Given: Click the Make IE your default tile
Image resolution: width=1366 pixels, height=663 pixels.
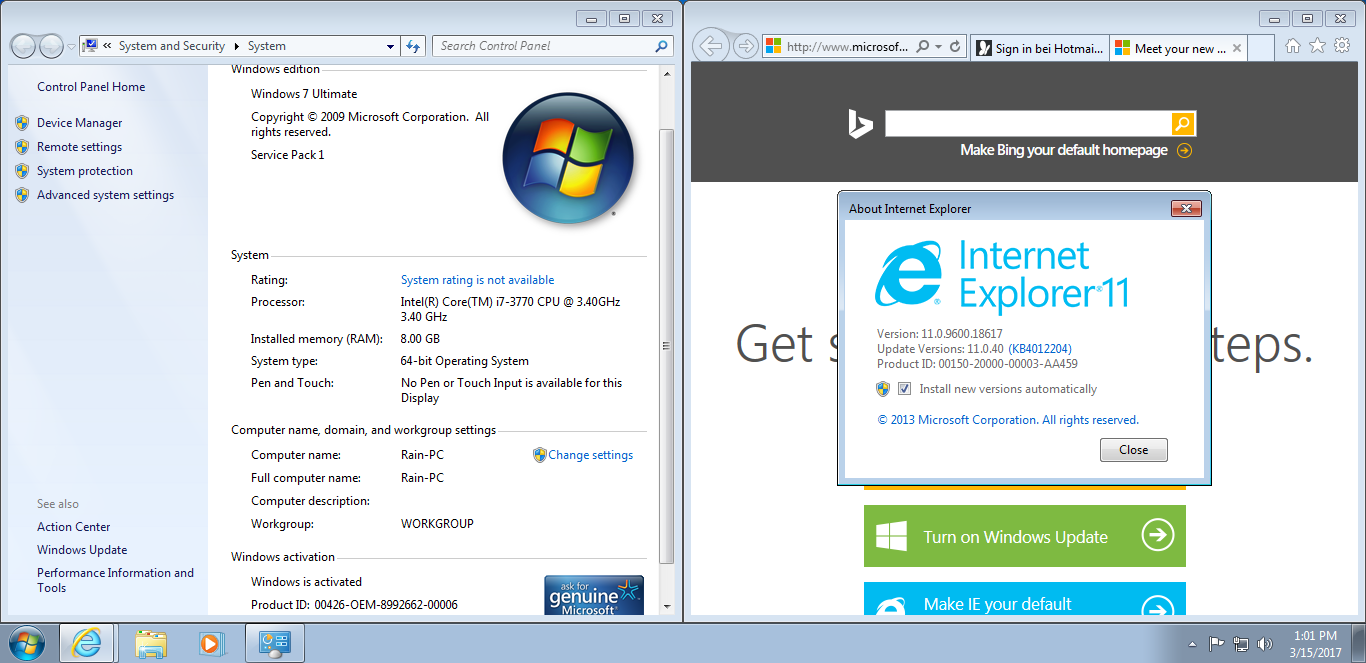Looking at the screenshot, I should click(x=1025, y=600).
